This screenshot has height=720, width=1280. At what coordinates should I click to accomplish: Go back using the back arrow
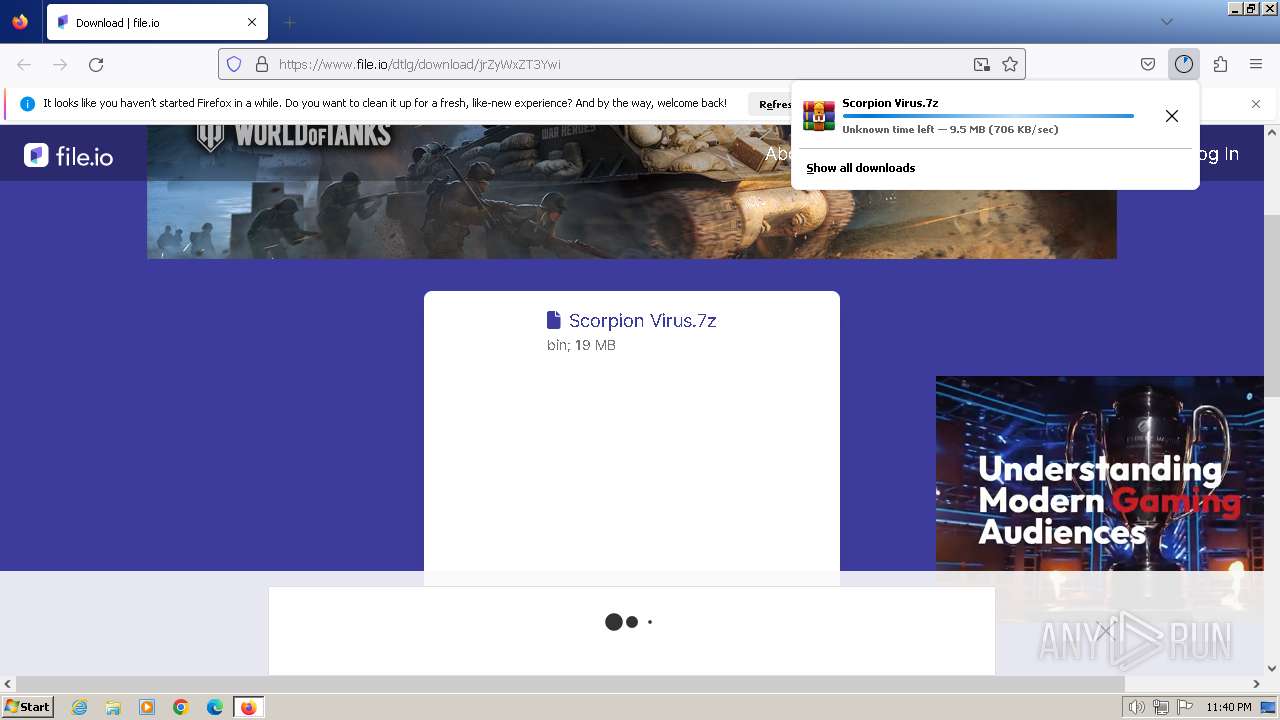point(24,64)
